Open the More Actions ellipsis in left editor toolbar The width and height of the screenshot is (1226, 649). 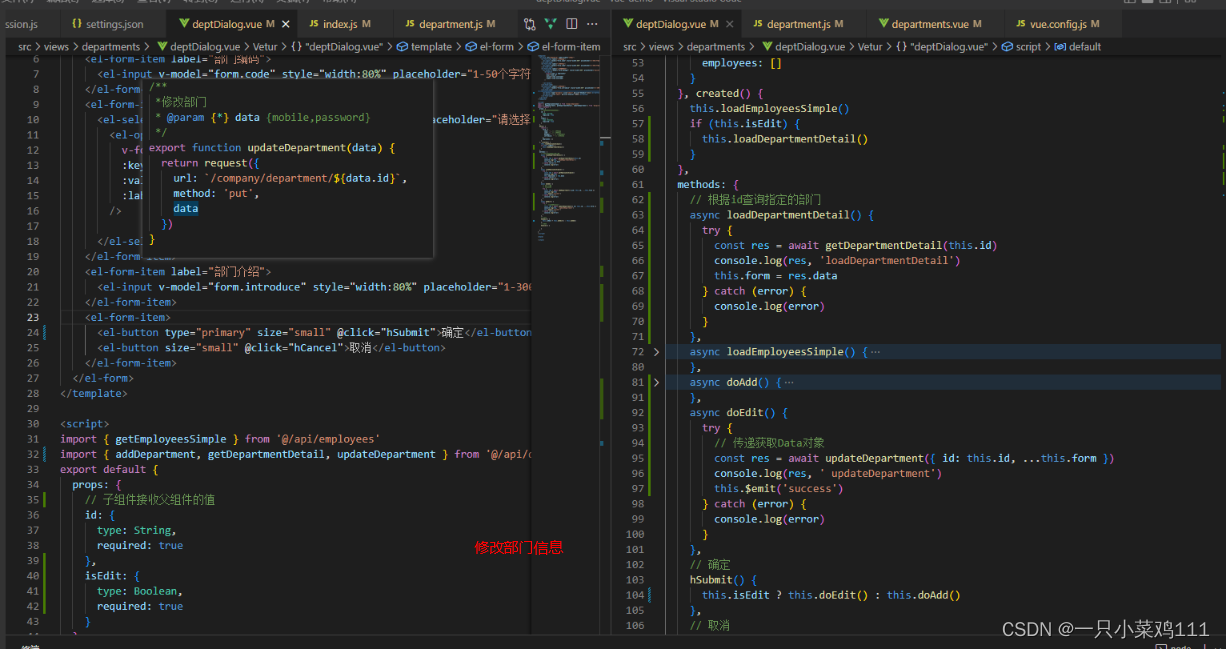[x=590, y=24]
